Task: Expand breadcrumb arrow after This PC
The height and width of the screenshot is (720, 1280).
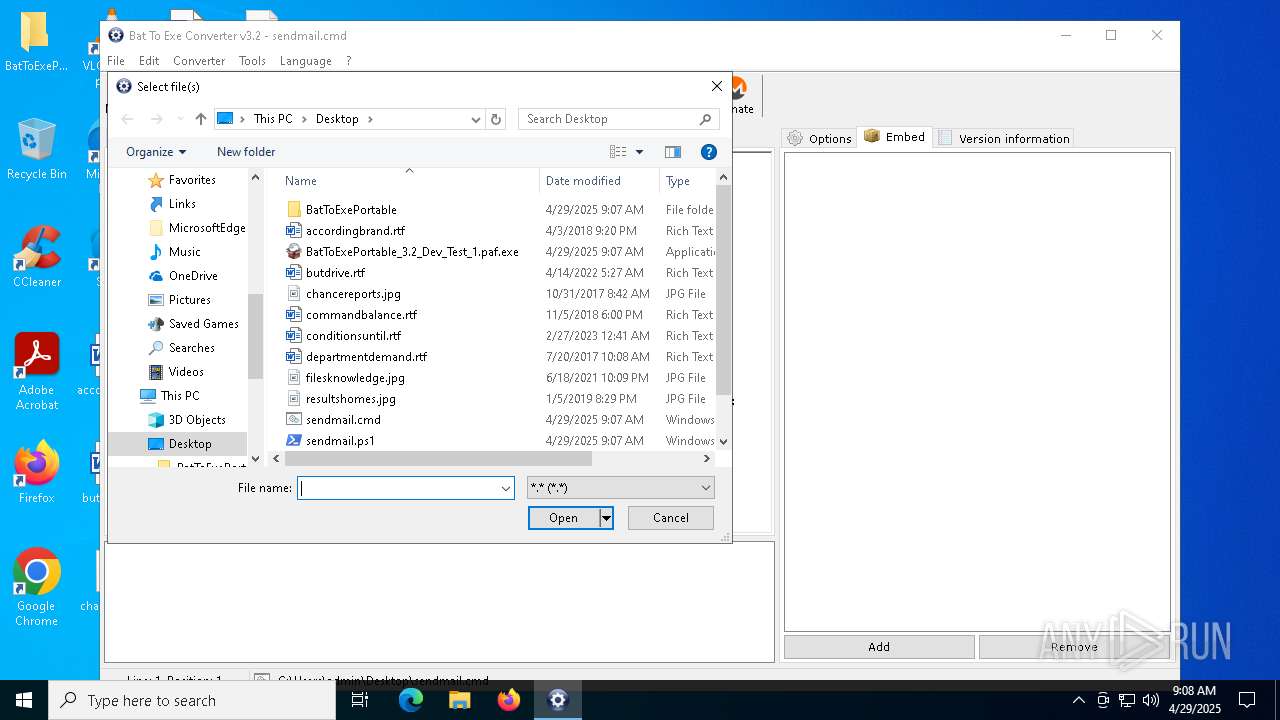Action: pos(304,119)
